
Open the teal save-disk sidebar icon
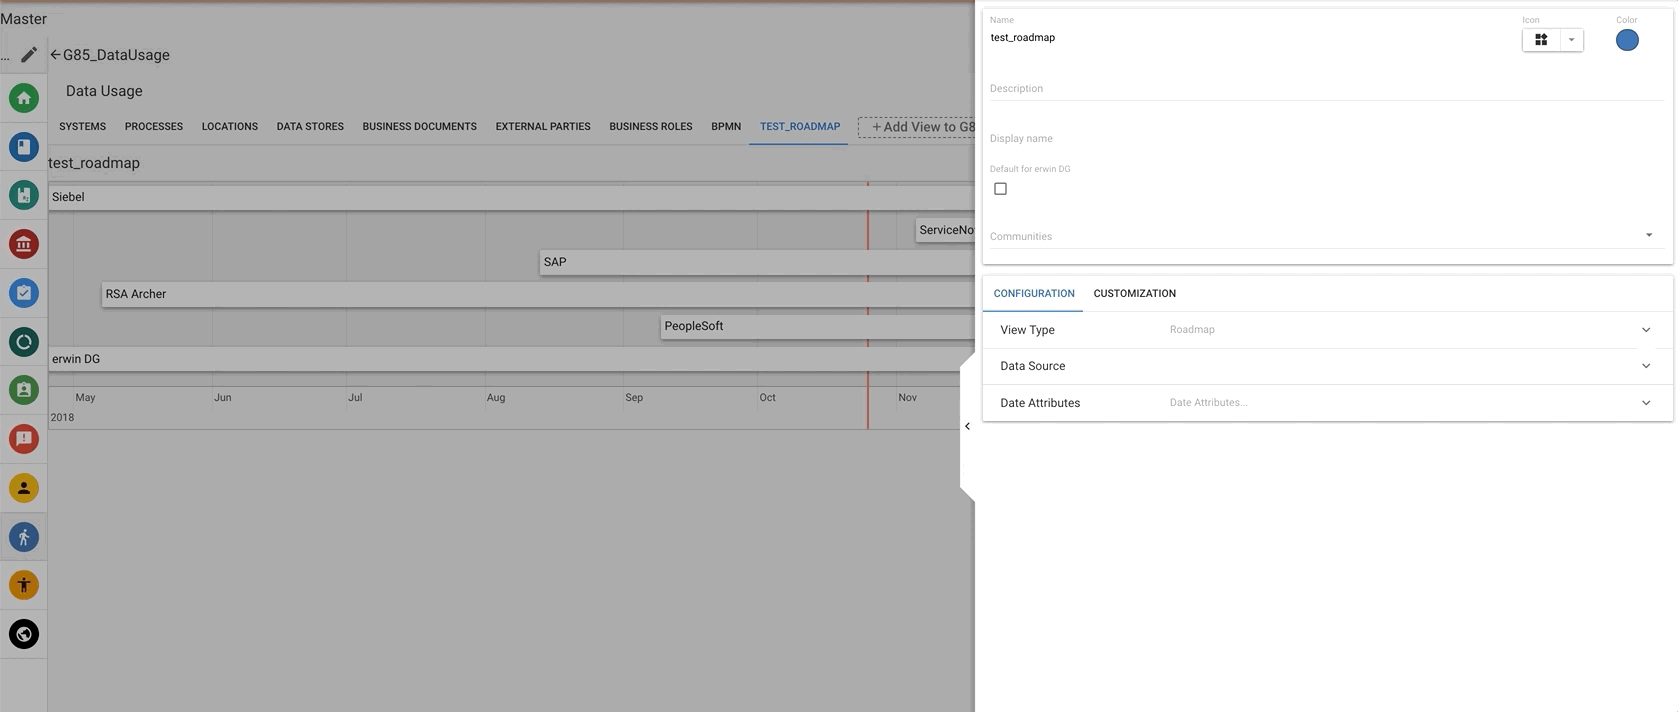pyautogui.click(x=24, y=195)
